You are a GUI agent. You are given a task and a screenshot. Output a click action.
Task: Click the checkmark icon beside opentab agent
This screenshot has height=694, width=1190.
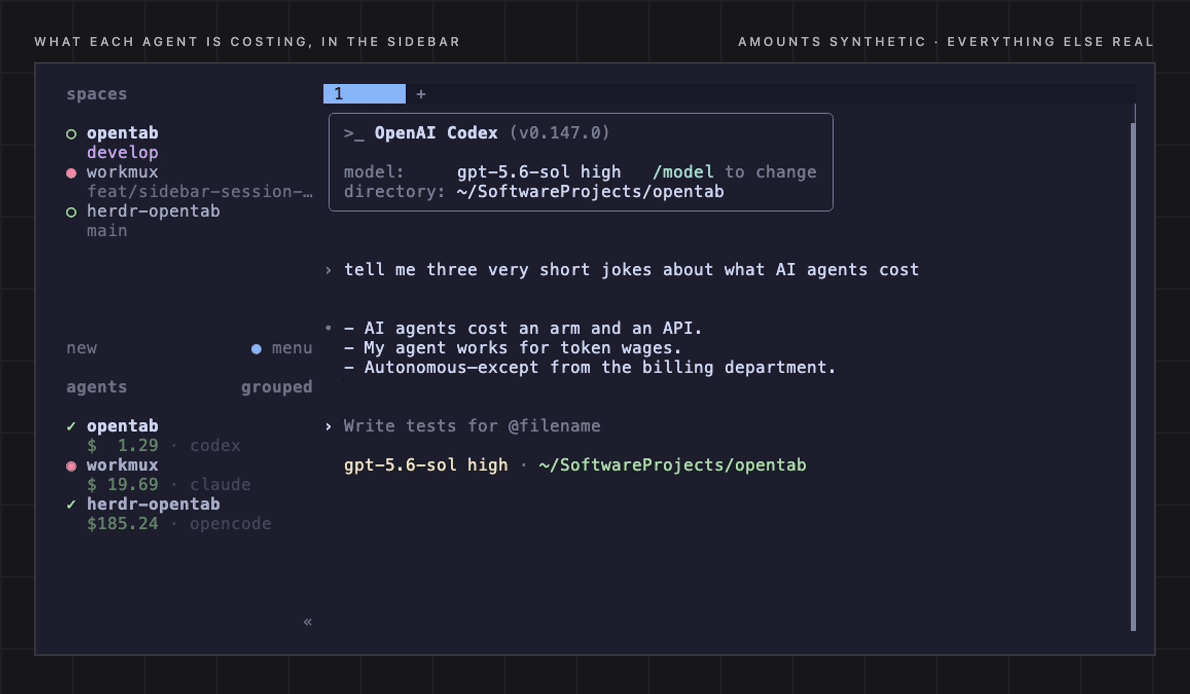click(x=71, y=426)
